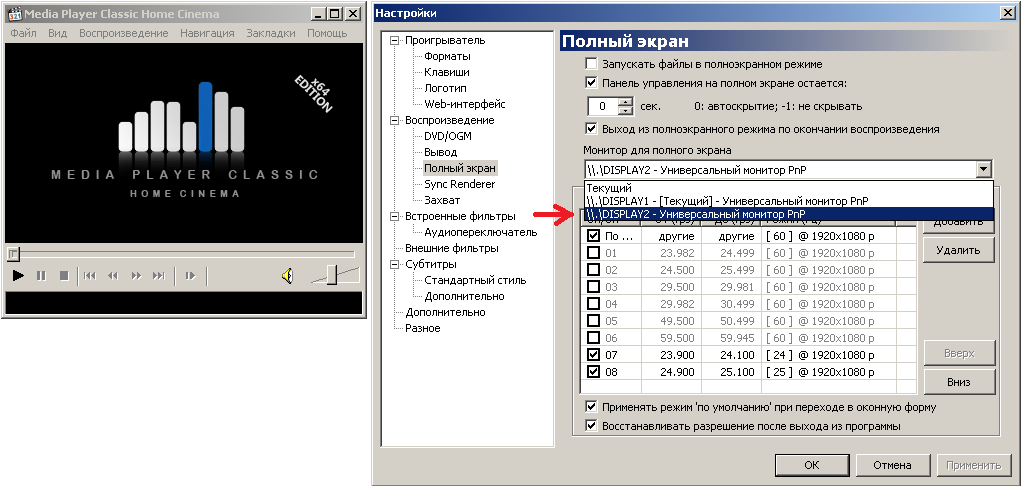Click the frame-step button in player
1021x486 pixels.
(190, 276)
